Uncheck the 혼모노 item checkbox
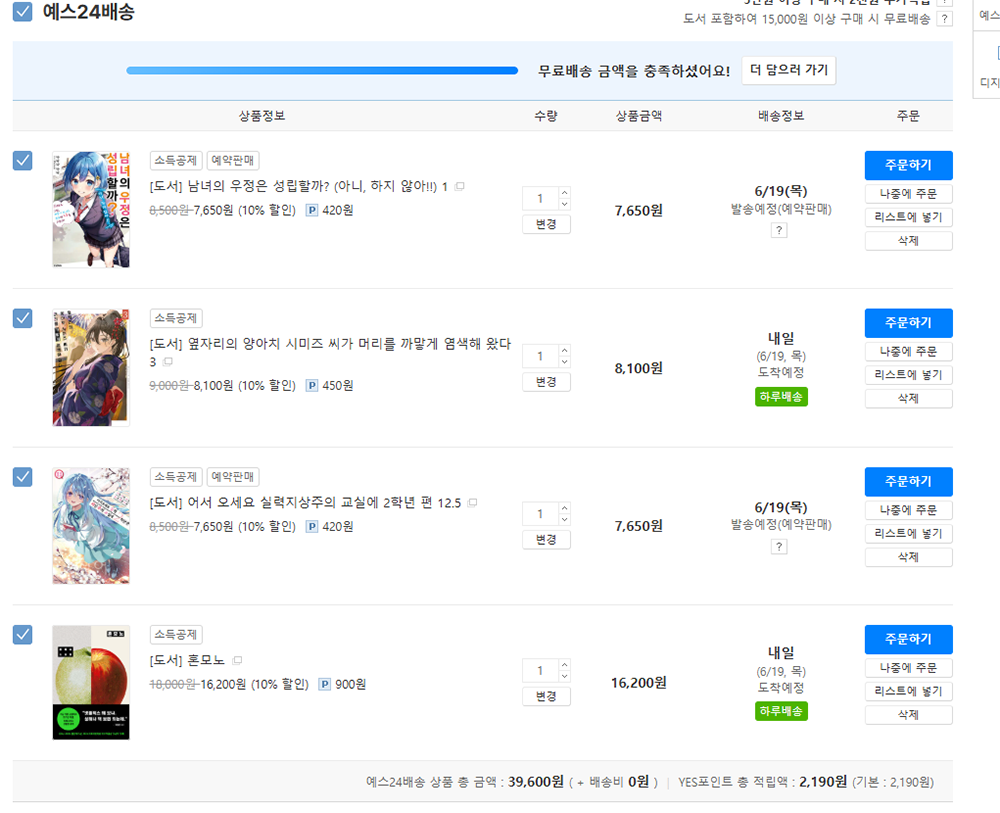Viewport: 1000px width, 813px height. tap(22, 634)
